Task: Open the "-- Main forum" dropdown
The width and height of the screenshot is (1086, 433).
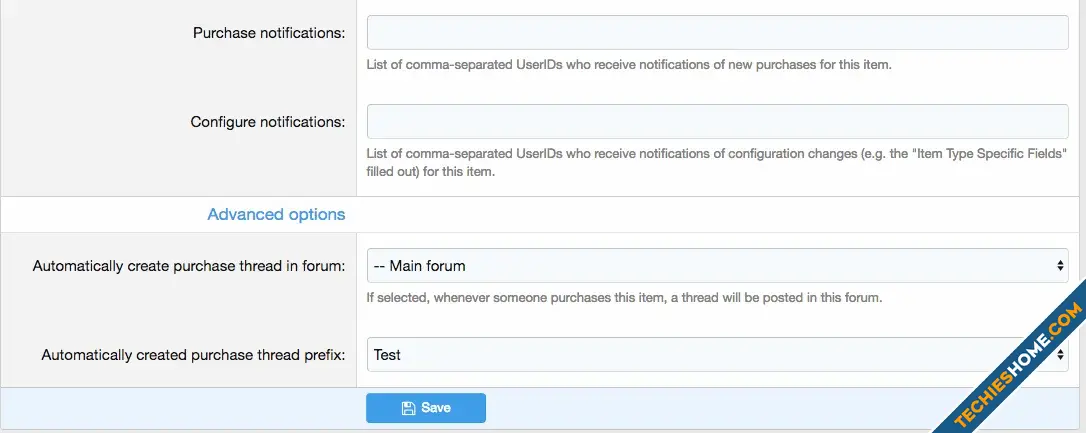Action: pyautogui.click(x=718, y=265)
